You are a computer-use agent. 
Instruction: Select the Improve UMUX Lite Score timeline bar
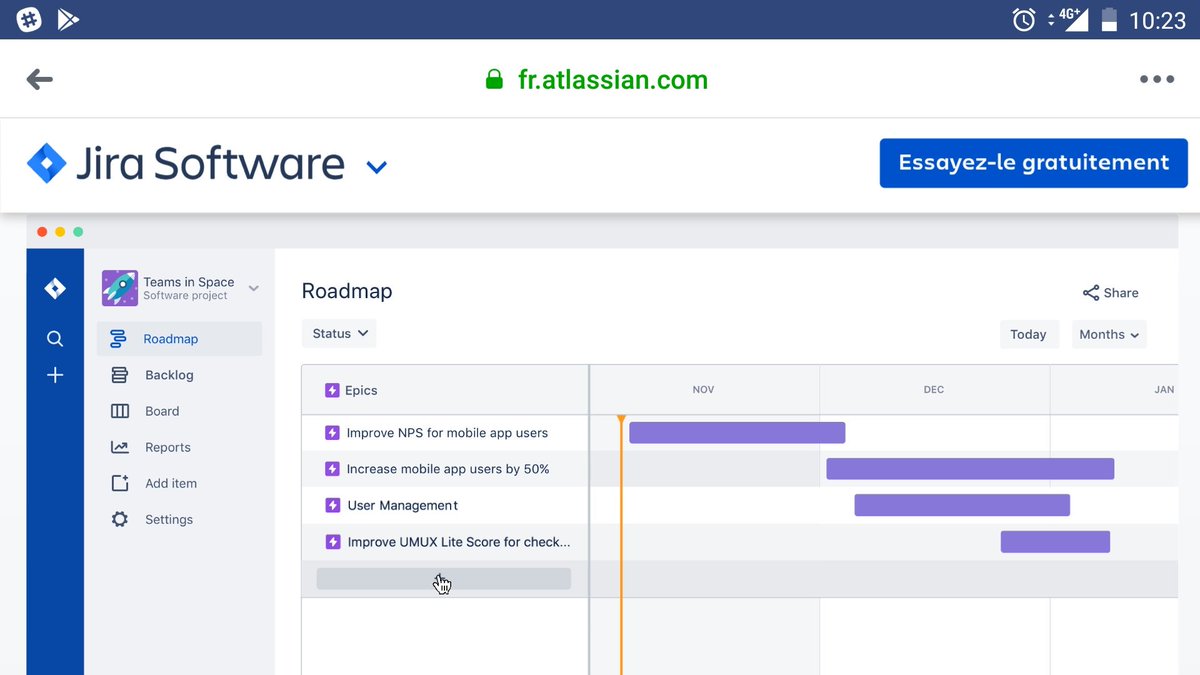(1055, 542)
